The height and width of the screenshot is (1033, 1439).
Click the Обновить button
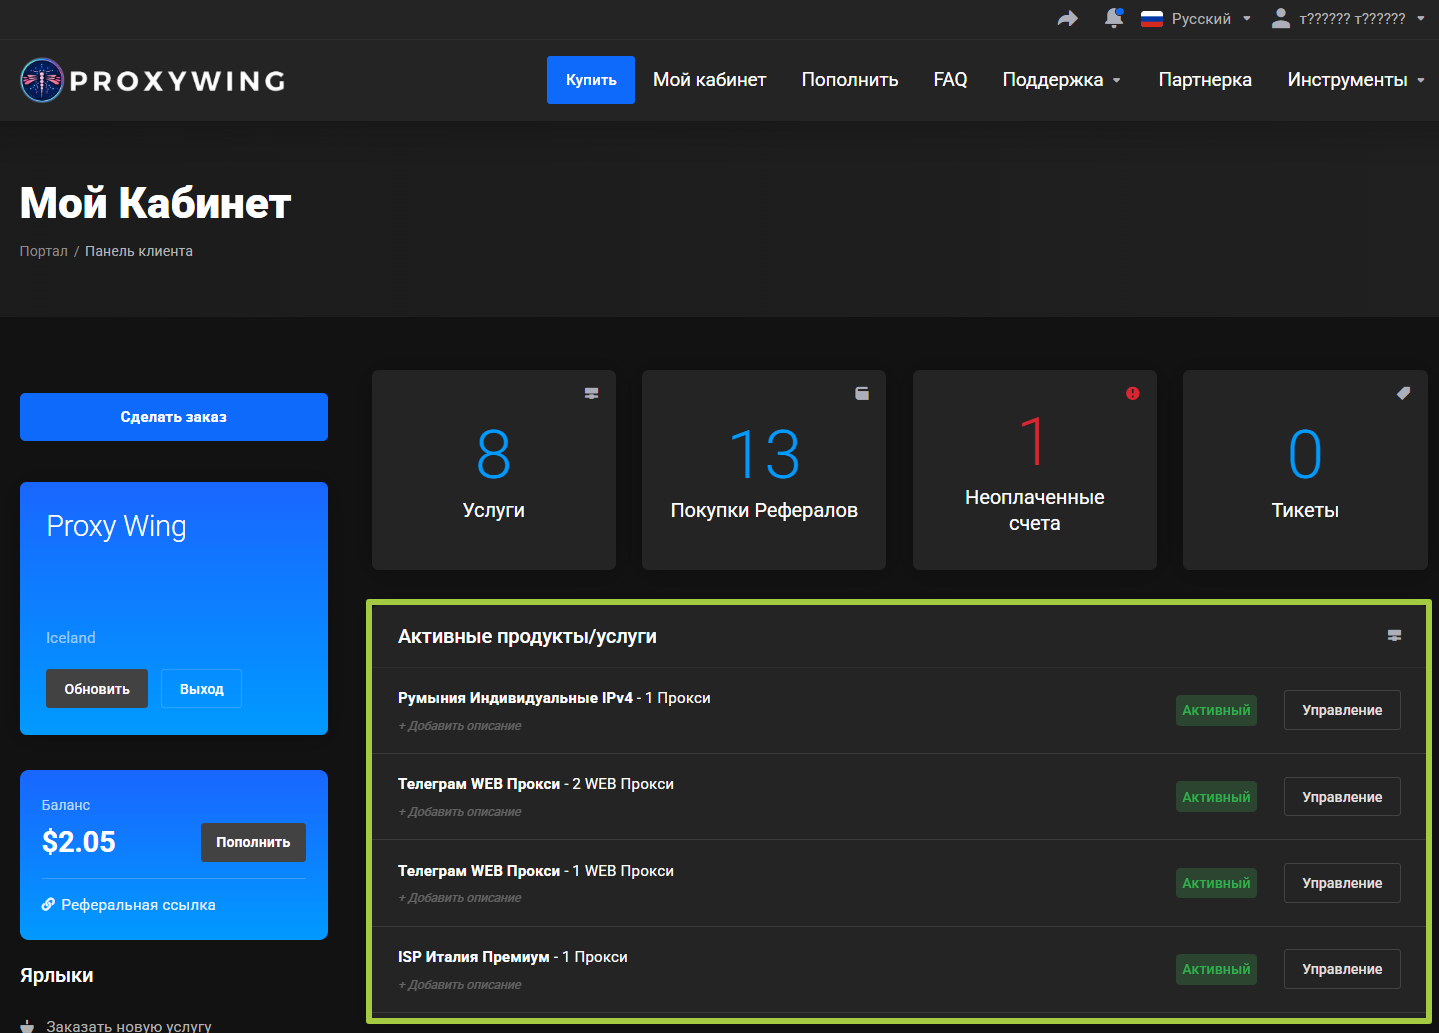pyautogui.click(x=97, y=689)
